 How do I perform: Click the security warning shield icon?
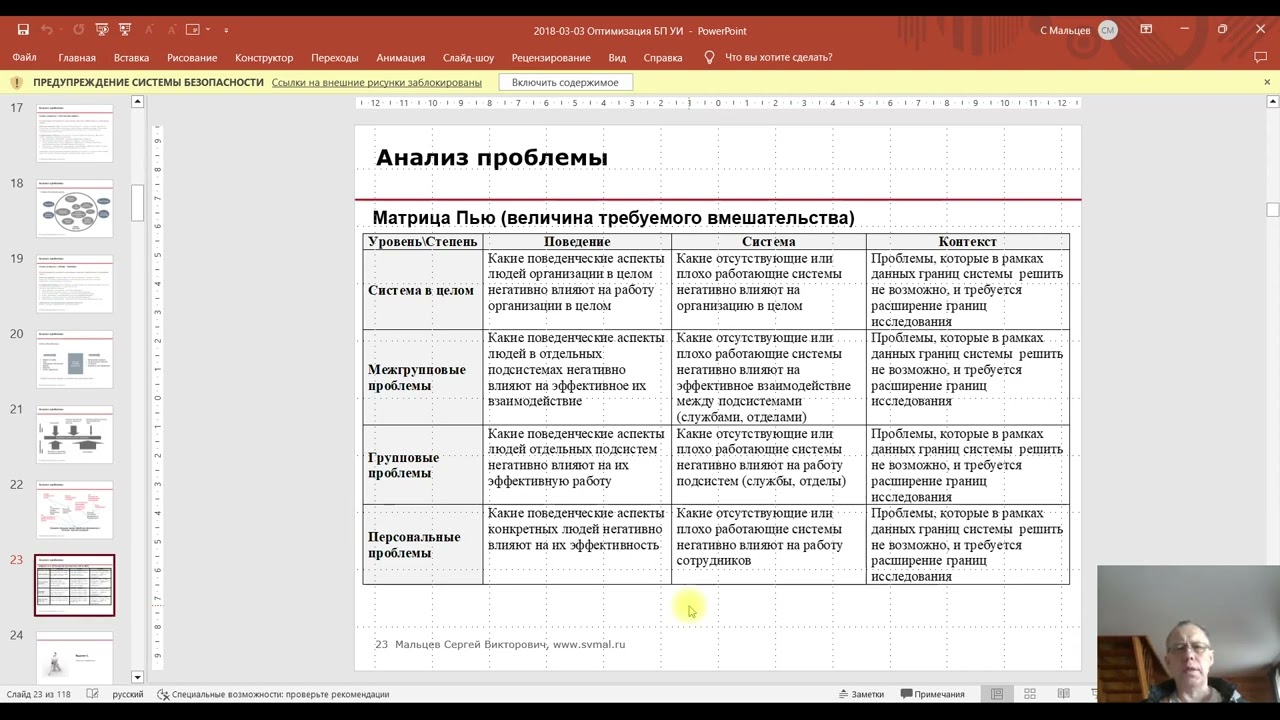[x=17, y=83]
